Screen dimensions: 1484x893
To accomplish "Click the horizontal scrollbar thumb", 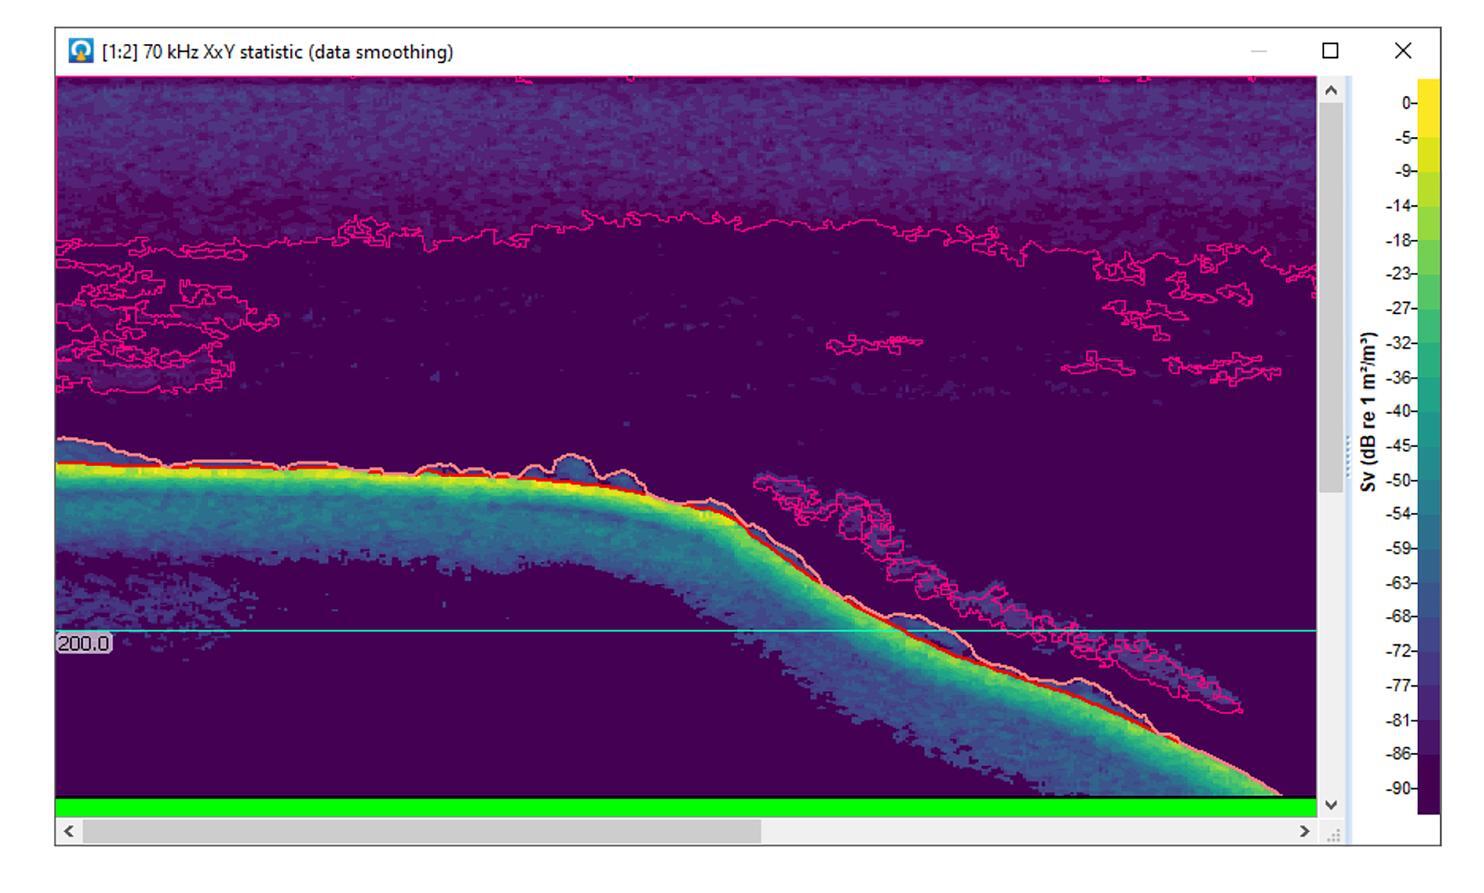I will [420, 831].
